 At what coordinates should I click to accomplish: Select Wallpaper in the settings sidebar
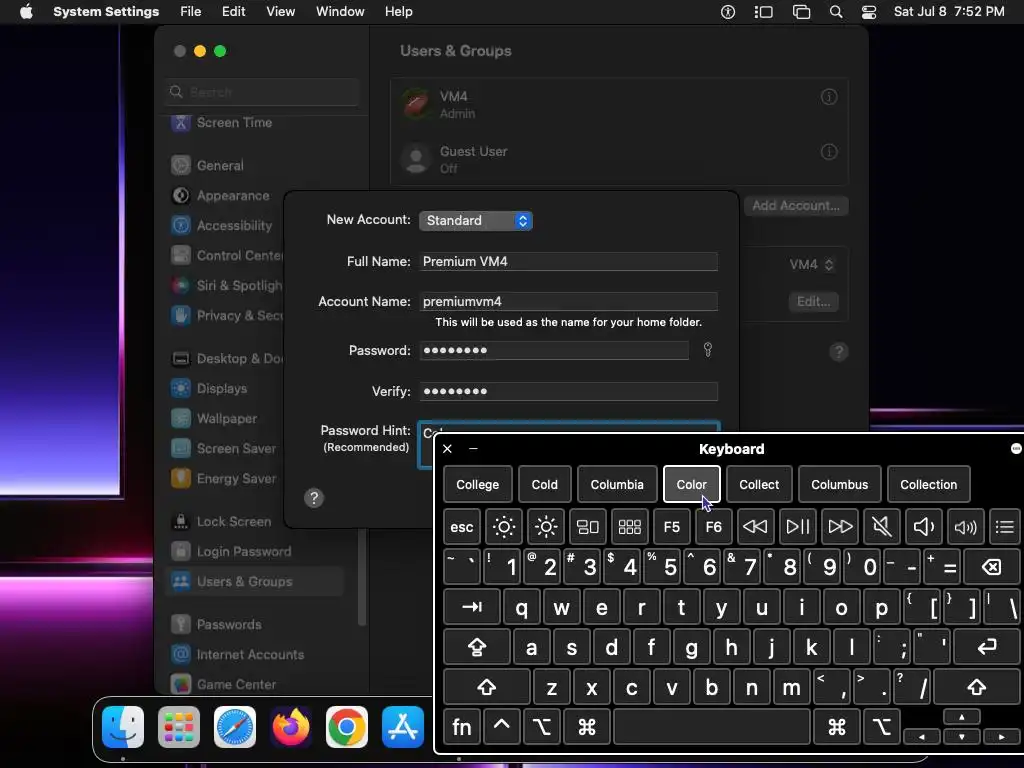(225, 419)
